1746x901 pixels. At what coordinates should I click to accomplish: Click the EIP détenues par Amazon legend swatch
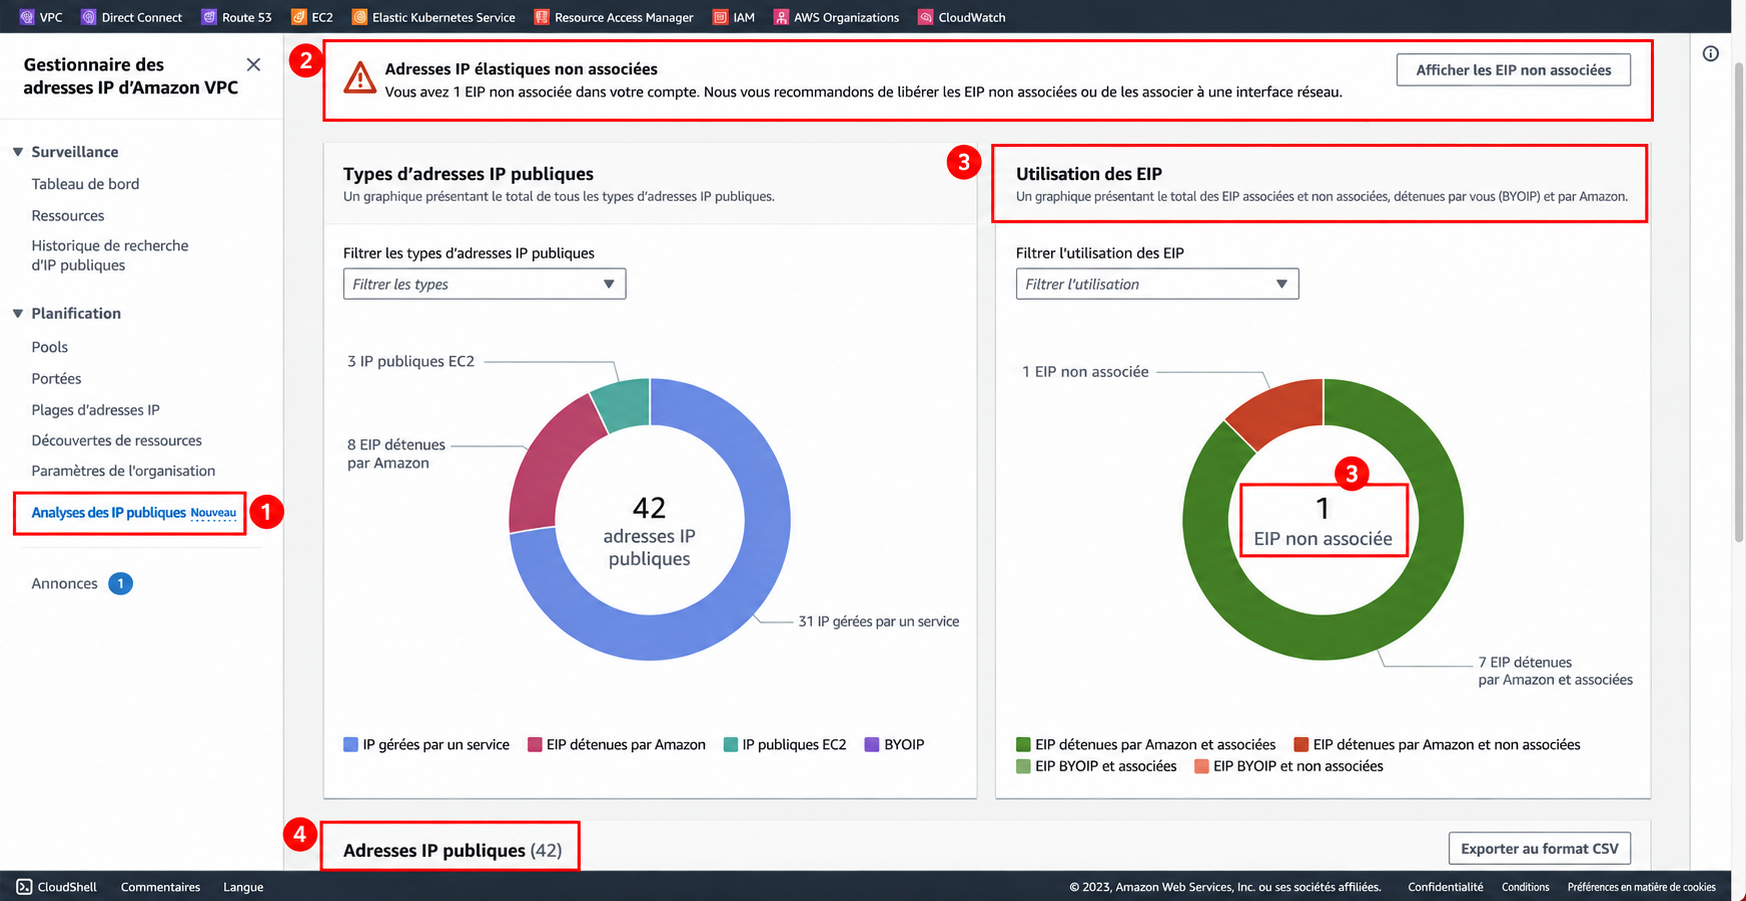tap(535, 745)
